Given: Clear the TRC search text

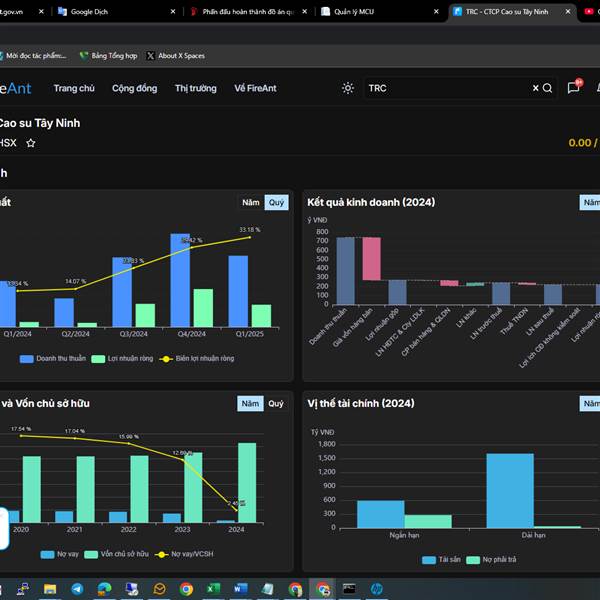Looking at the screenshot, I should [x=535, y=88].
